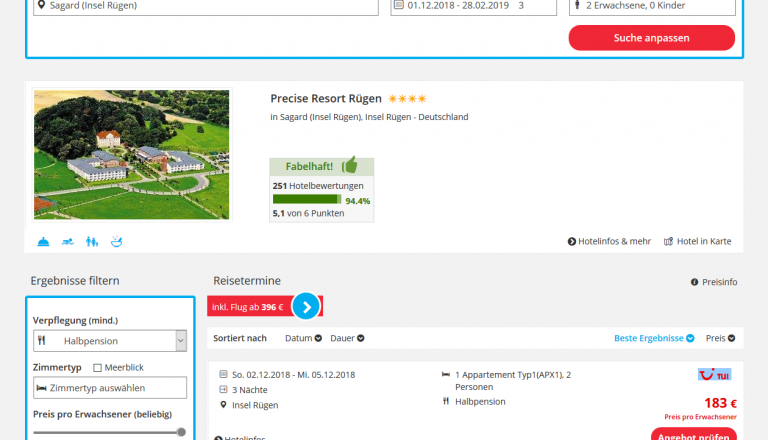Click the swimming pool amenity icon
The height and width of the screenshot is (440, 768).
pyautogui.click(x=68, y=242)
